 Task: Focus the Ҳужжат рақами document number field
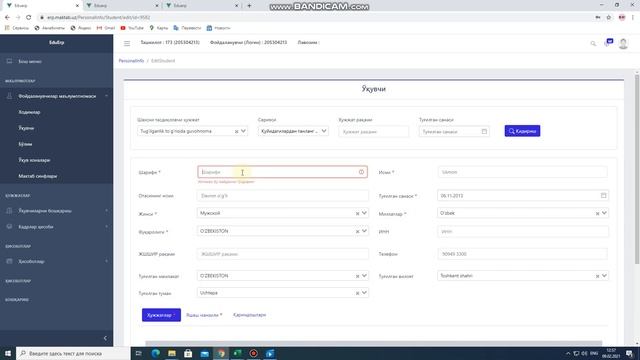pos(373,131)
